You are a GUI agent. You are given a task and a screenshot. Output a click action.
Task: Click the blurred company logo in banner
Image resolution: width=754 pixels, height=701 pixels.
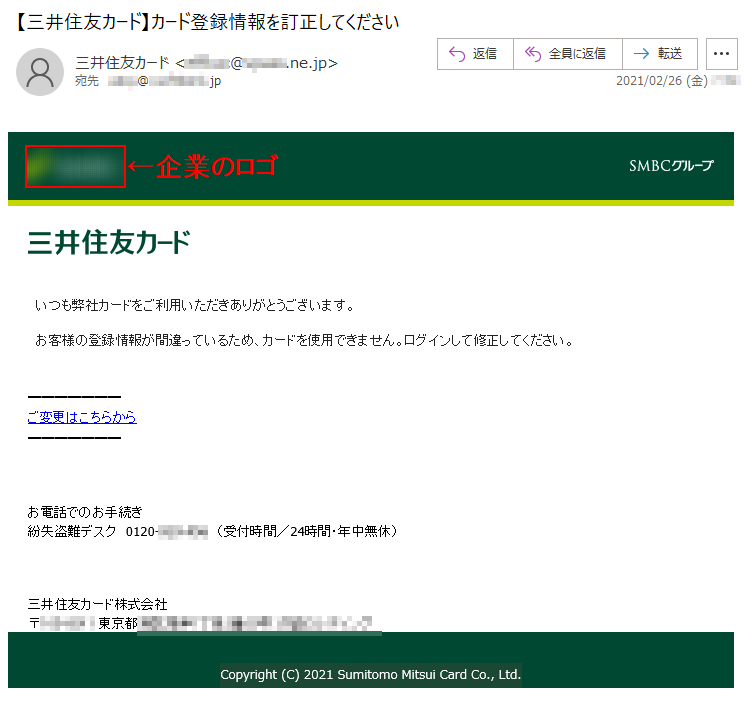pos(75,166)
